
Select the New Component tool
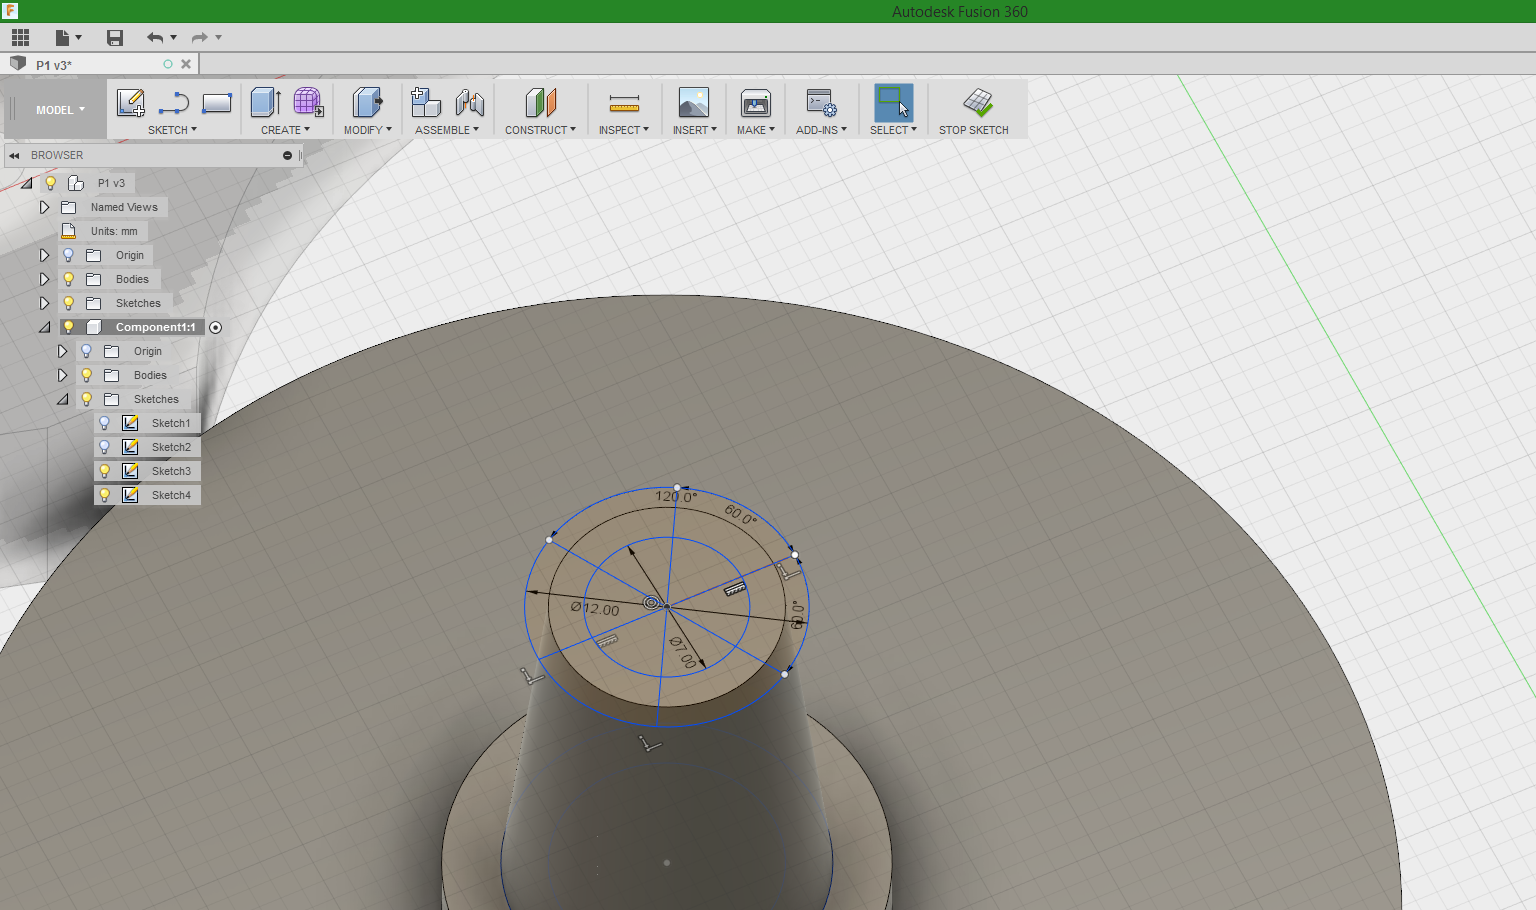pyautogui.click(x=426, y=102)
